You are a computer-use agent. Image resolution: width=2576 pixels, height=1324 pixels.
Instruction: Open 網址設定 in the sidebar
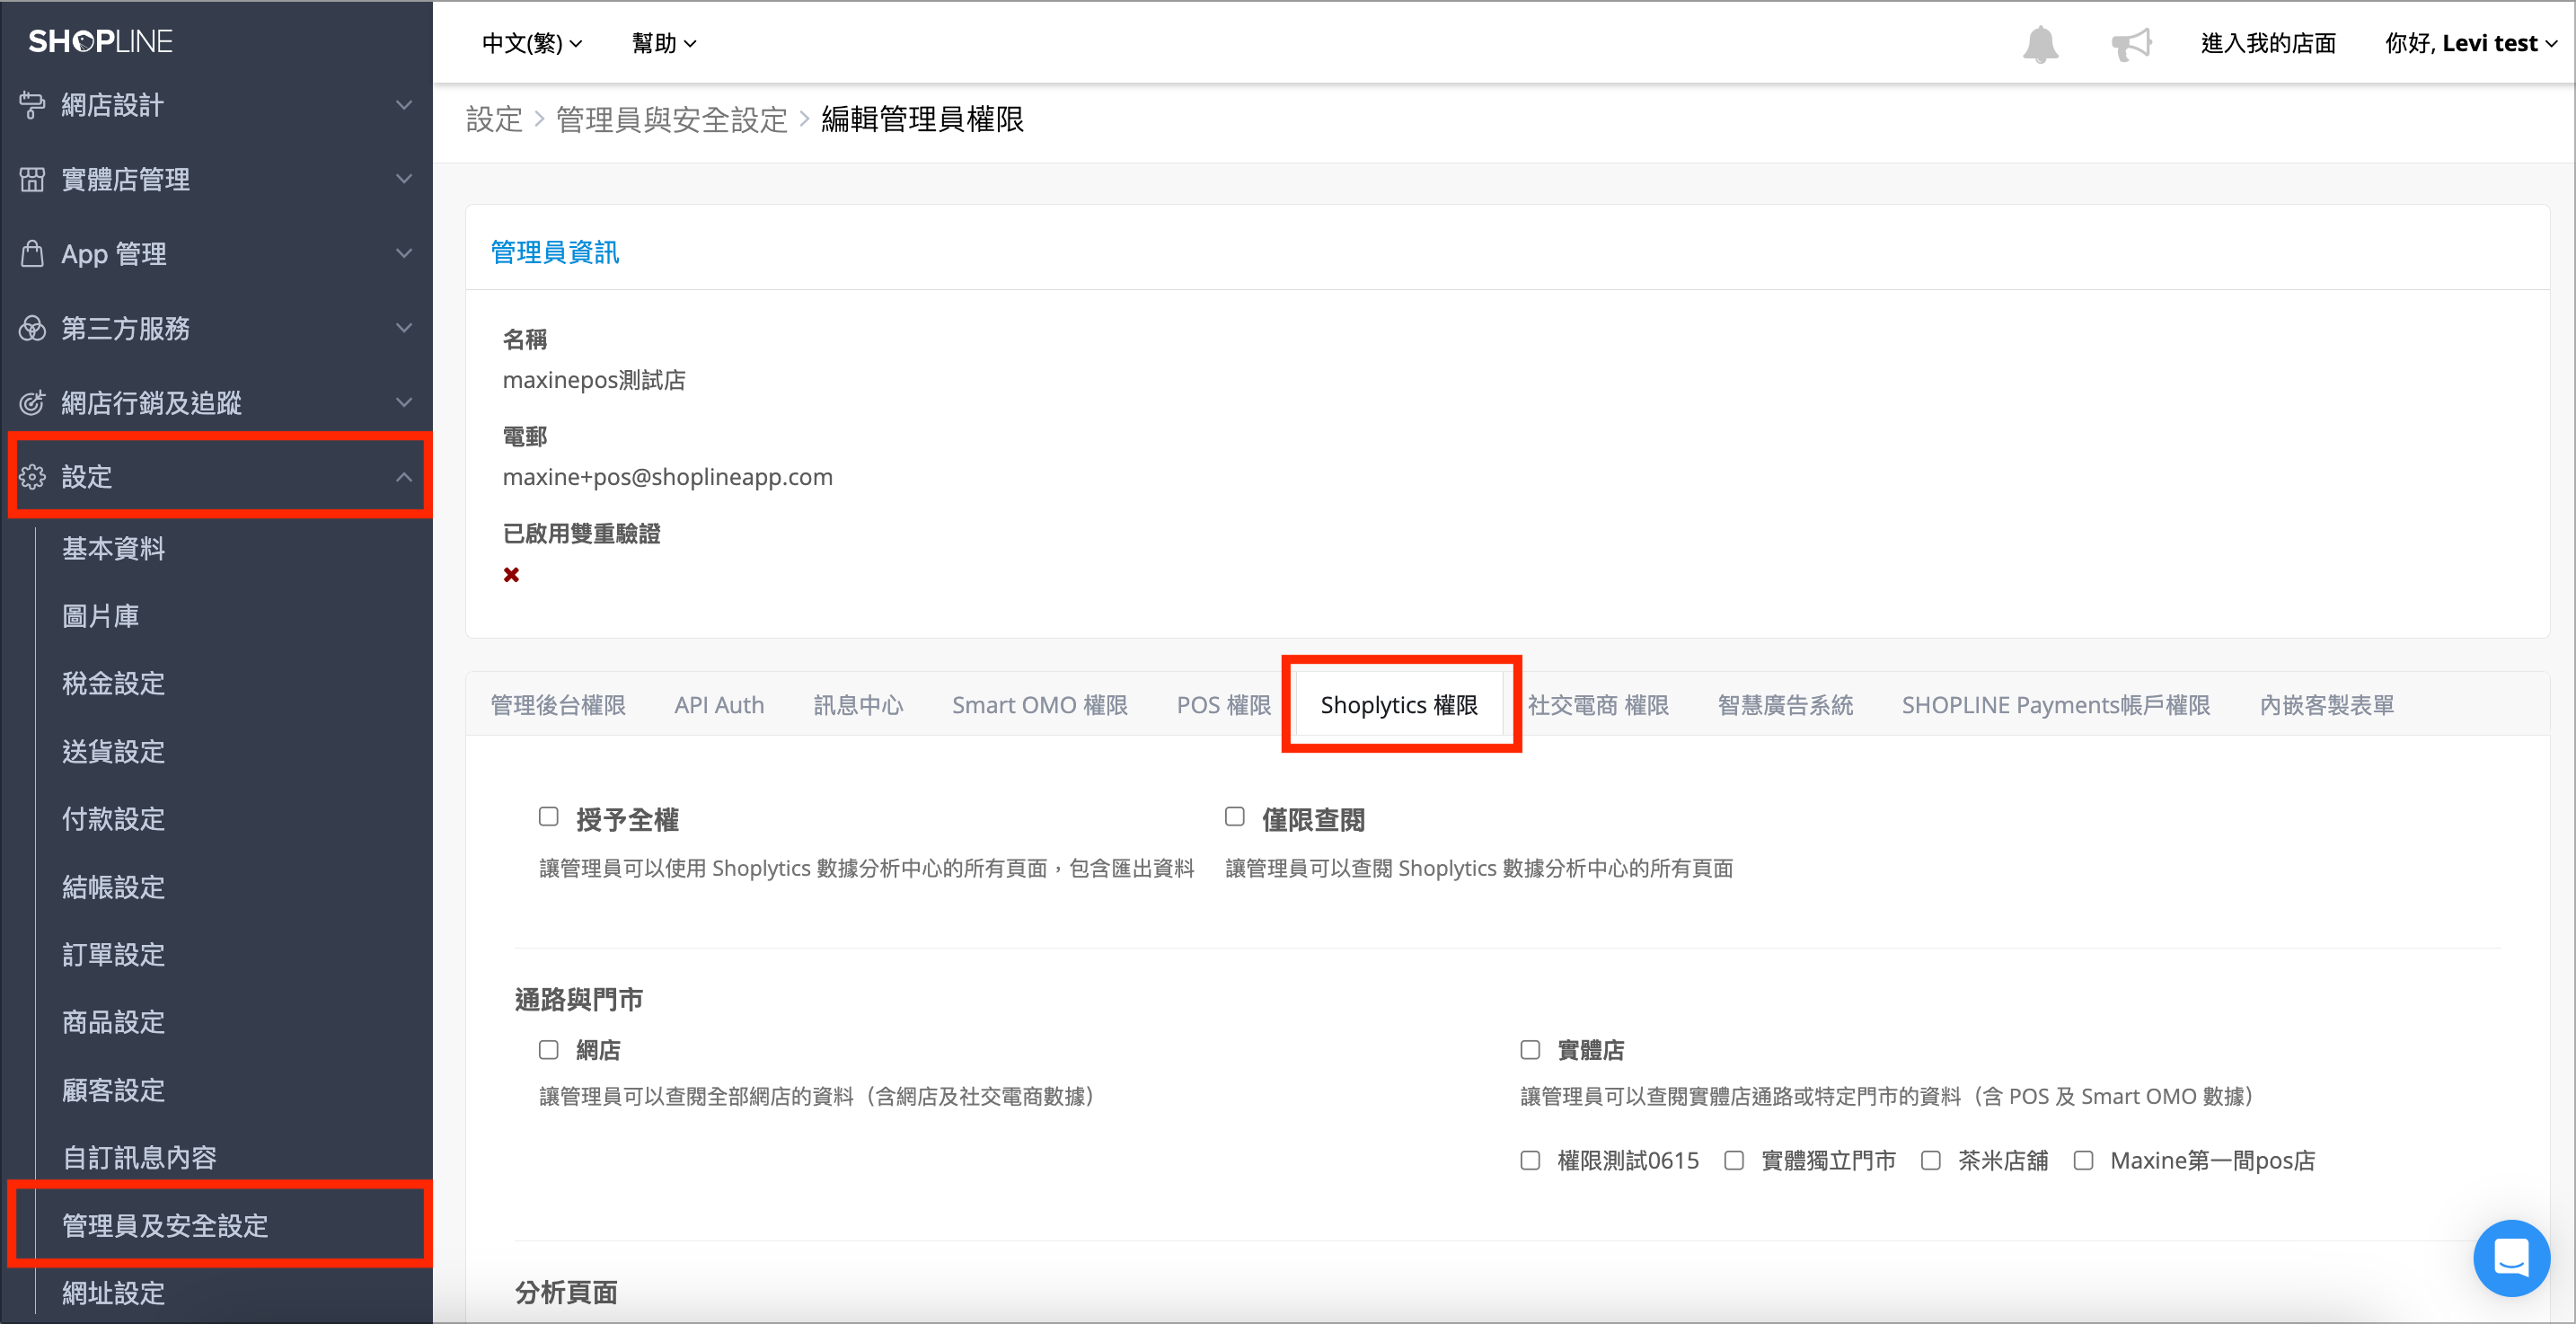pos(113,1293)
